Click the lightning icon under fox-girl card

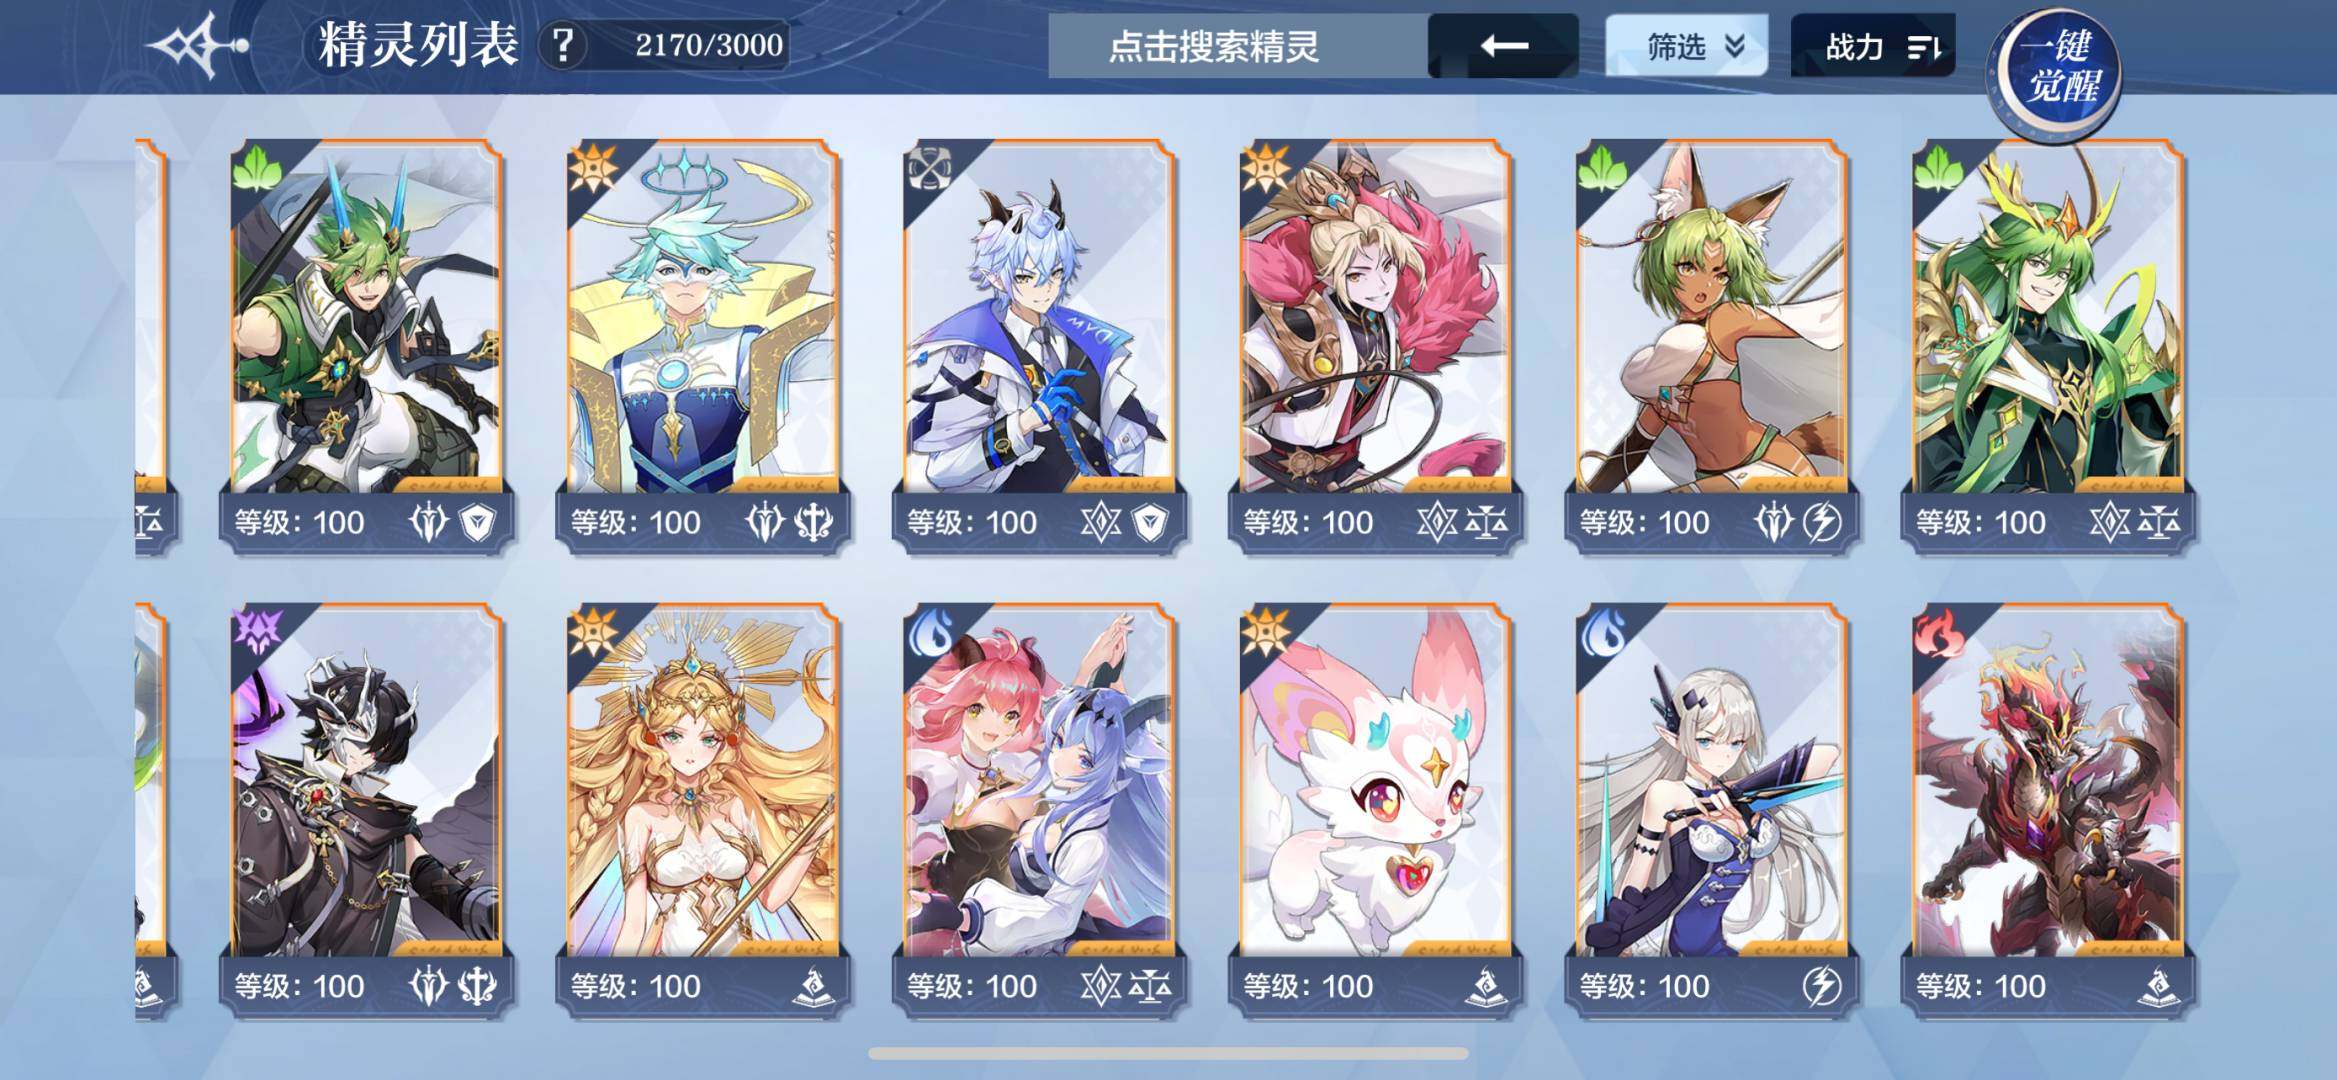tap(1822, 522)
